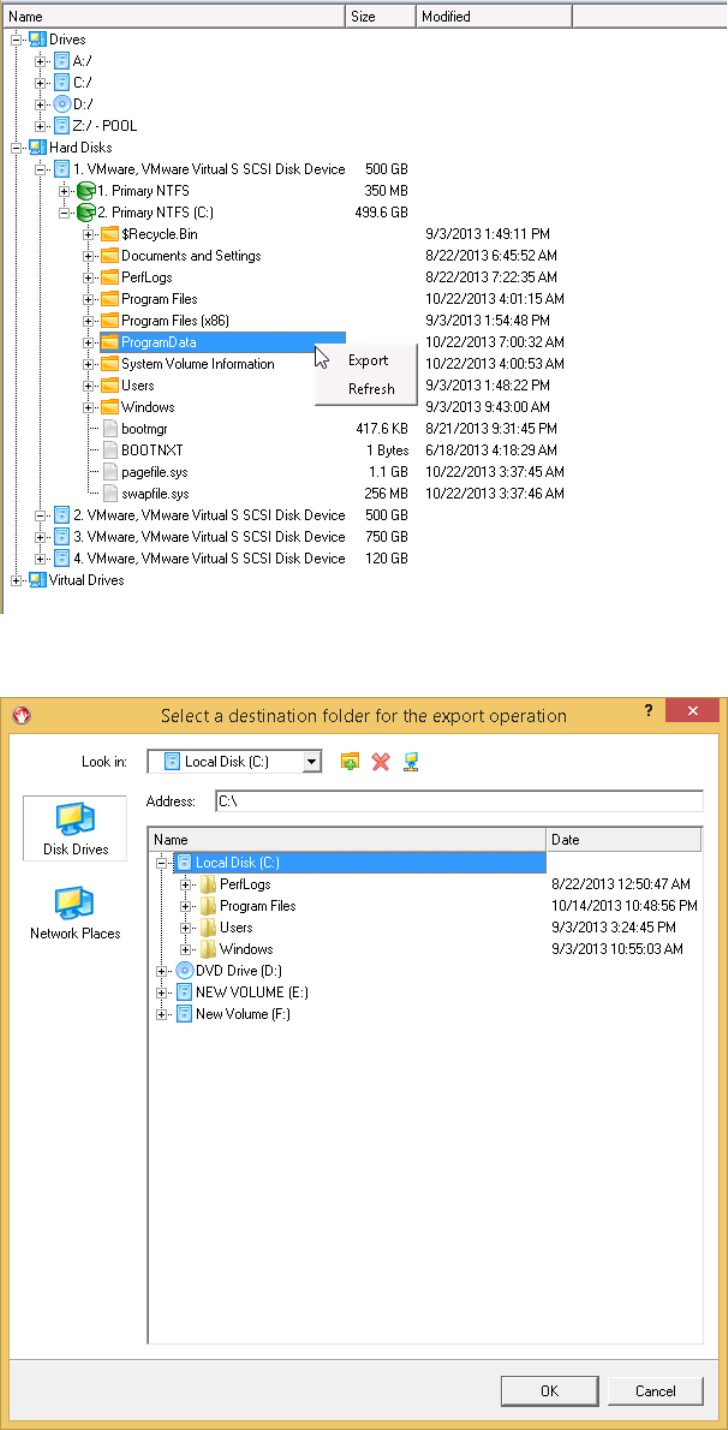Click the A:/ drive icon in tree
Screen dimensions: 728x1430
point(61,60)
